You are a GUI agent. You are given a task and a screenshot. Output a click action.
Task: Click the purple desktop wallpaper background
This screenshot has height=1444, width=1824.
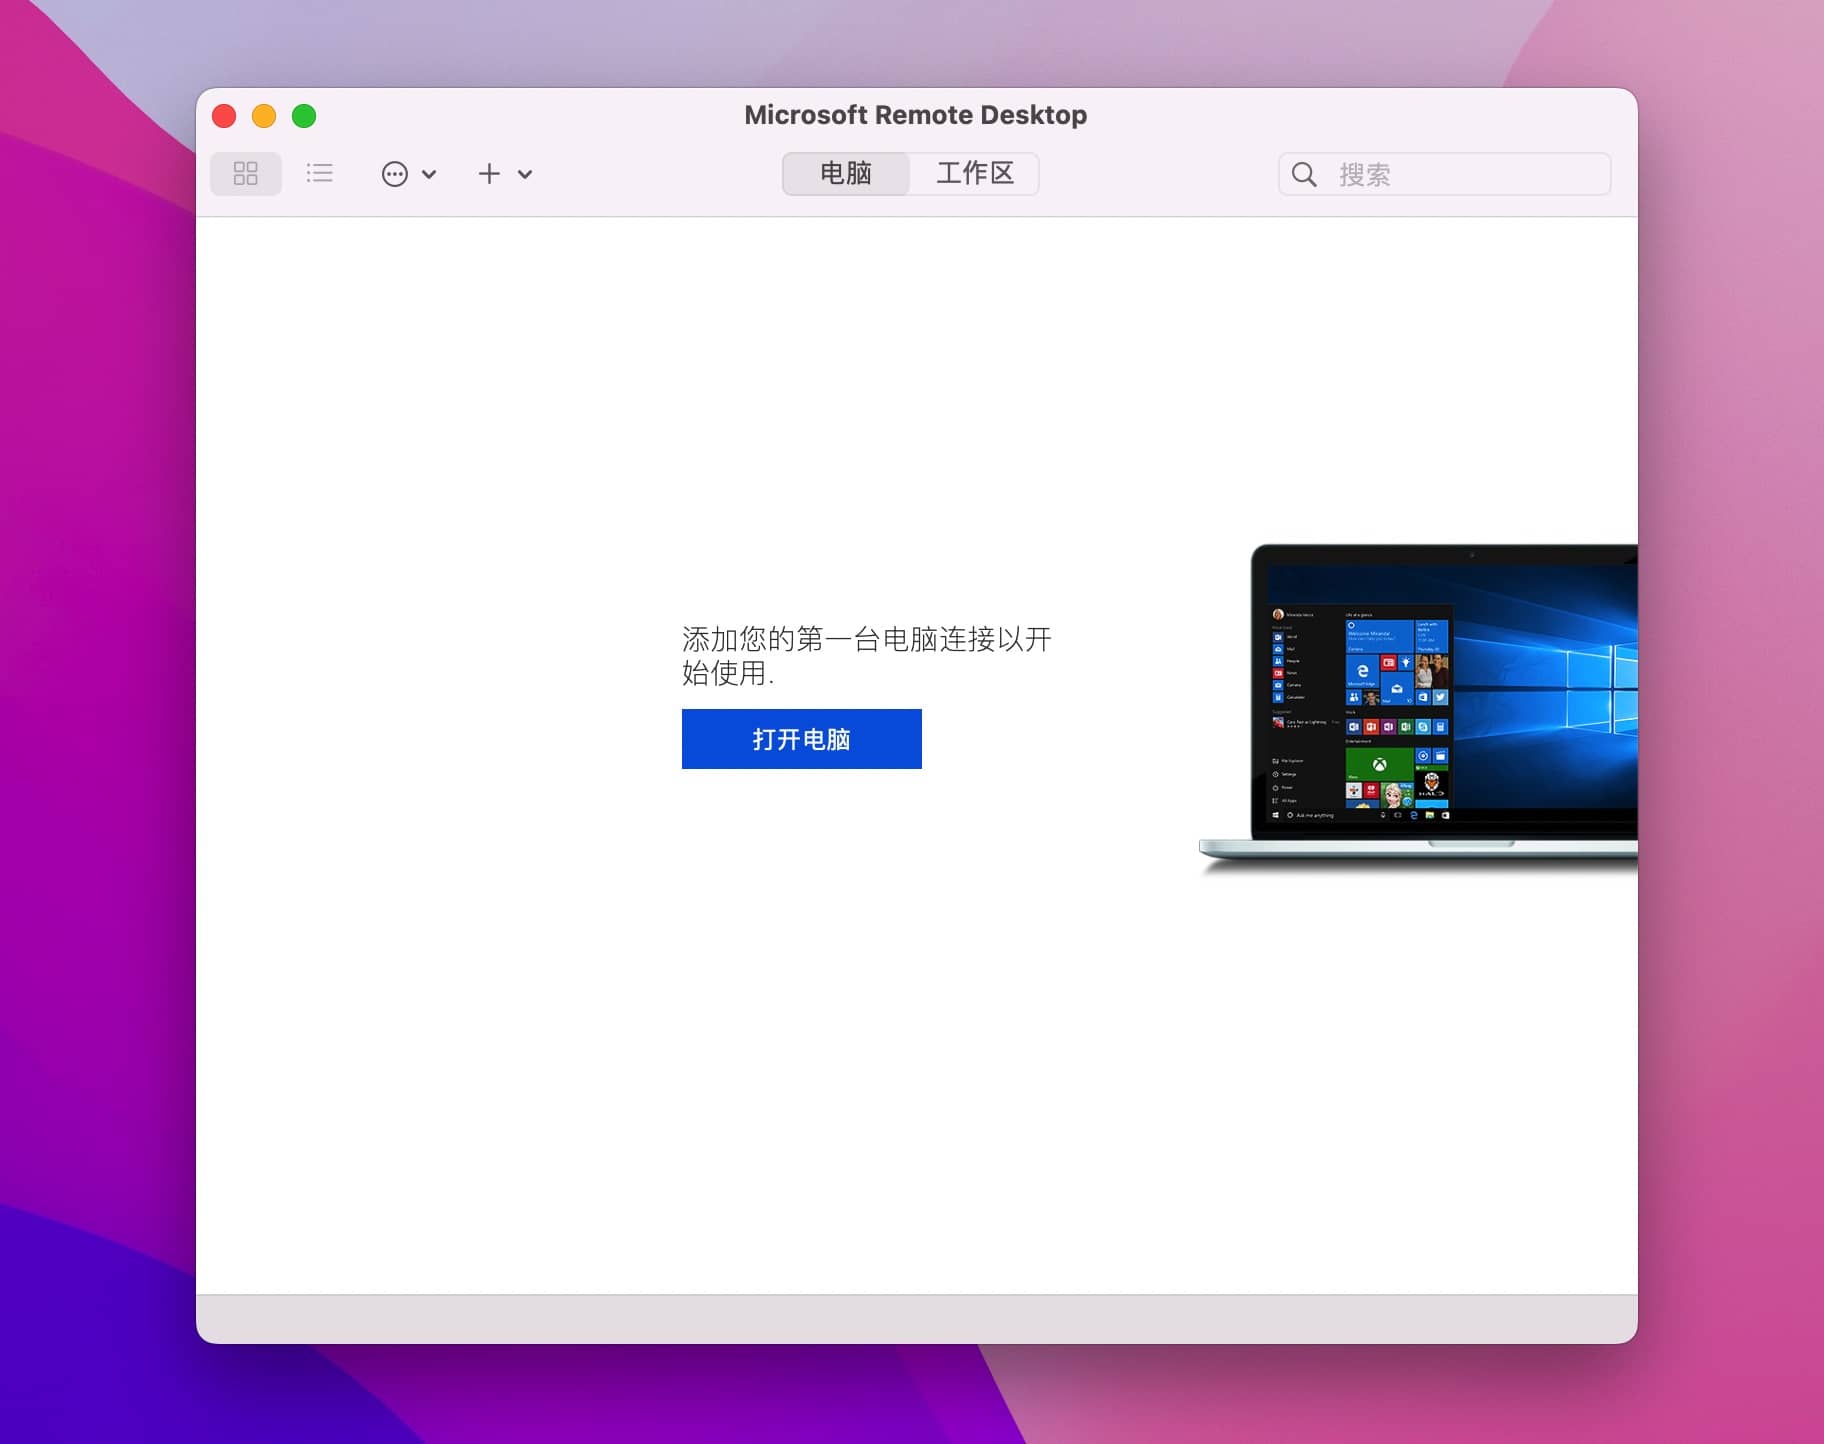click(x=90, y=700)
